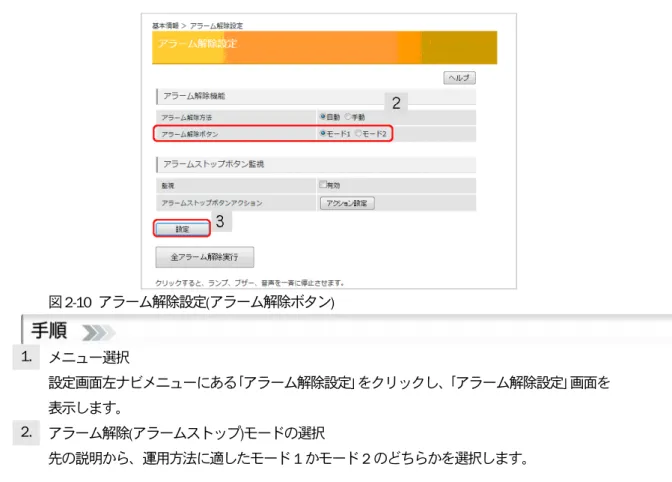This screenshot has height=482, width=672.
Task: Click the orange banner heading アラーム解除設定
Action: coord(197,44)
